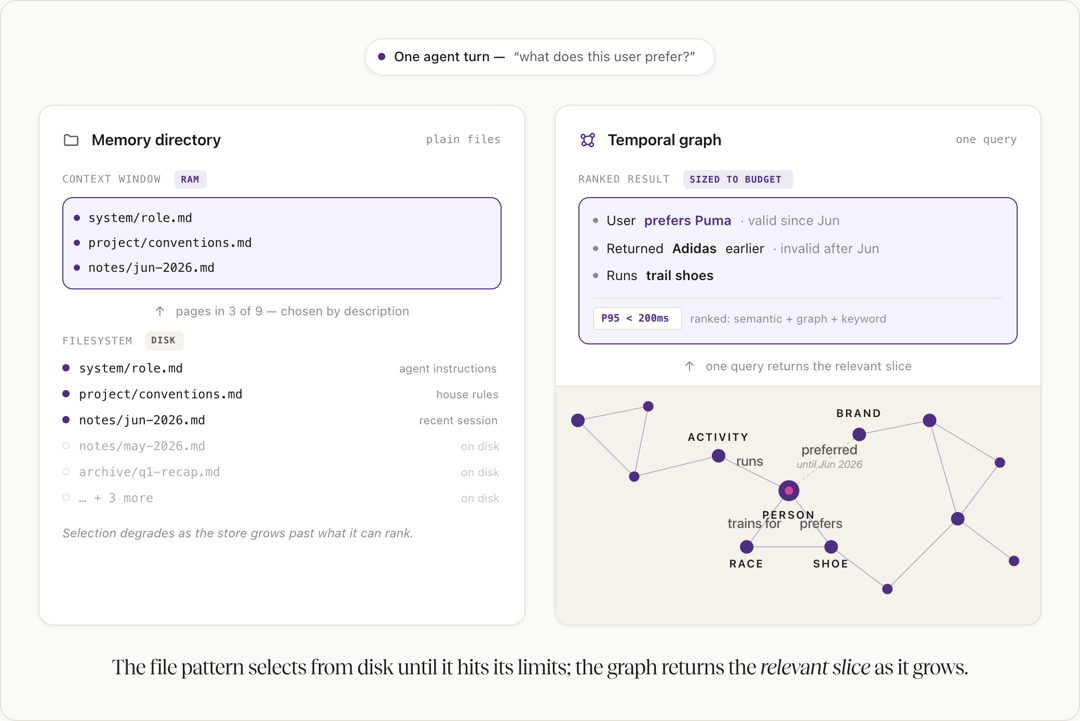The height and width of the screenshot is (721, 1080).
Task: Select the BRAND node in the graph
Action: point(859,435)
